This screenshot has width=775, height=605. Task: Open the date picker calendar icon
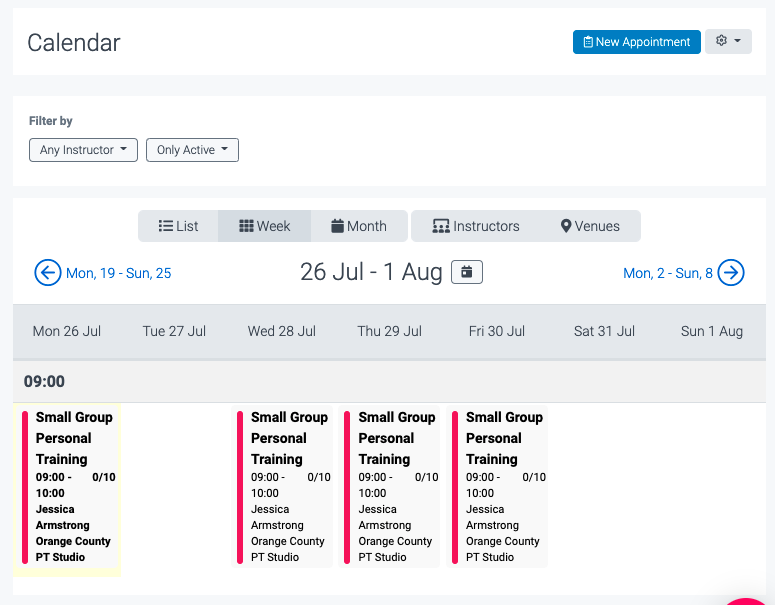(467, 272)
